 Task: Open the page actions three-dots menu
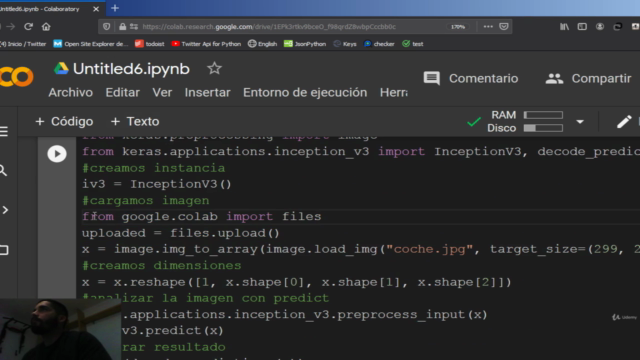point(488,27)
